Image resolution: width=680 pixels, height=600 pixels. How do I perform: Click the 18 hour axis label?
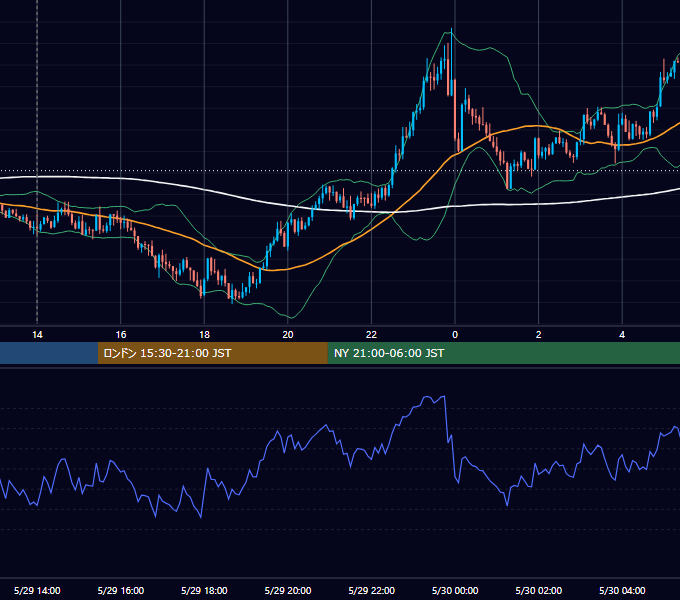pyautogui.click(x=204, y=335)
